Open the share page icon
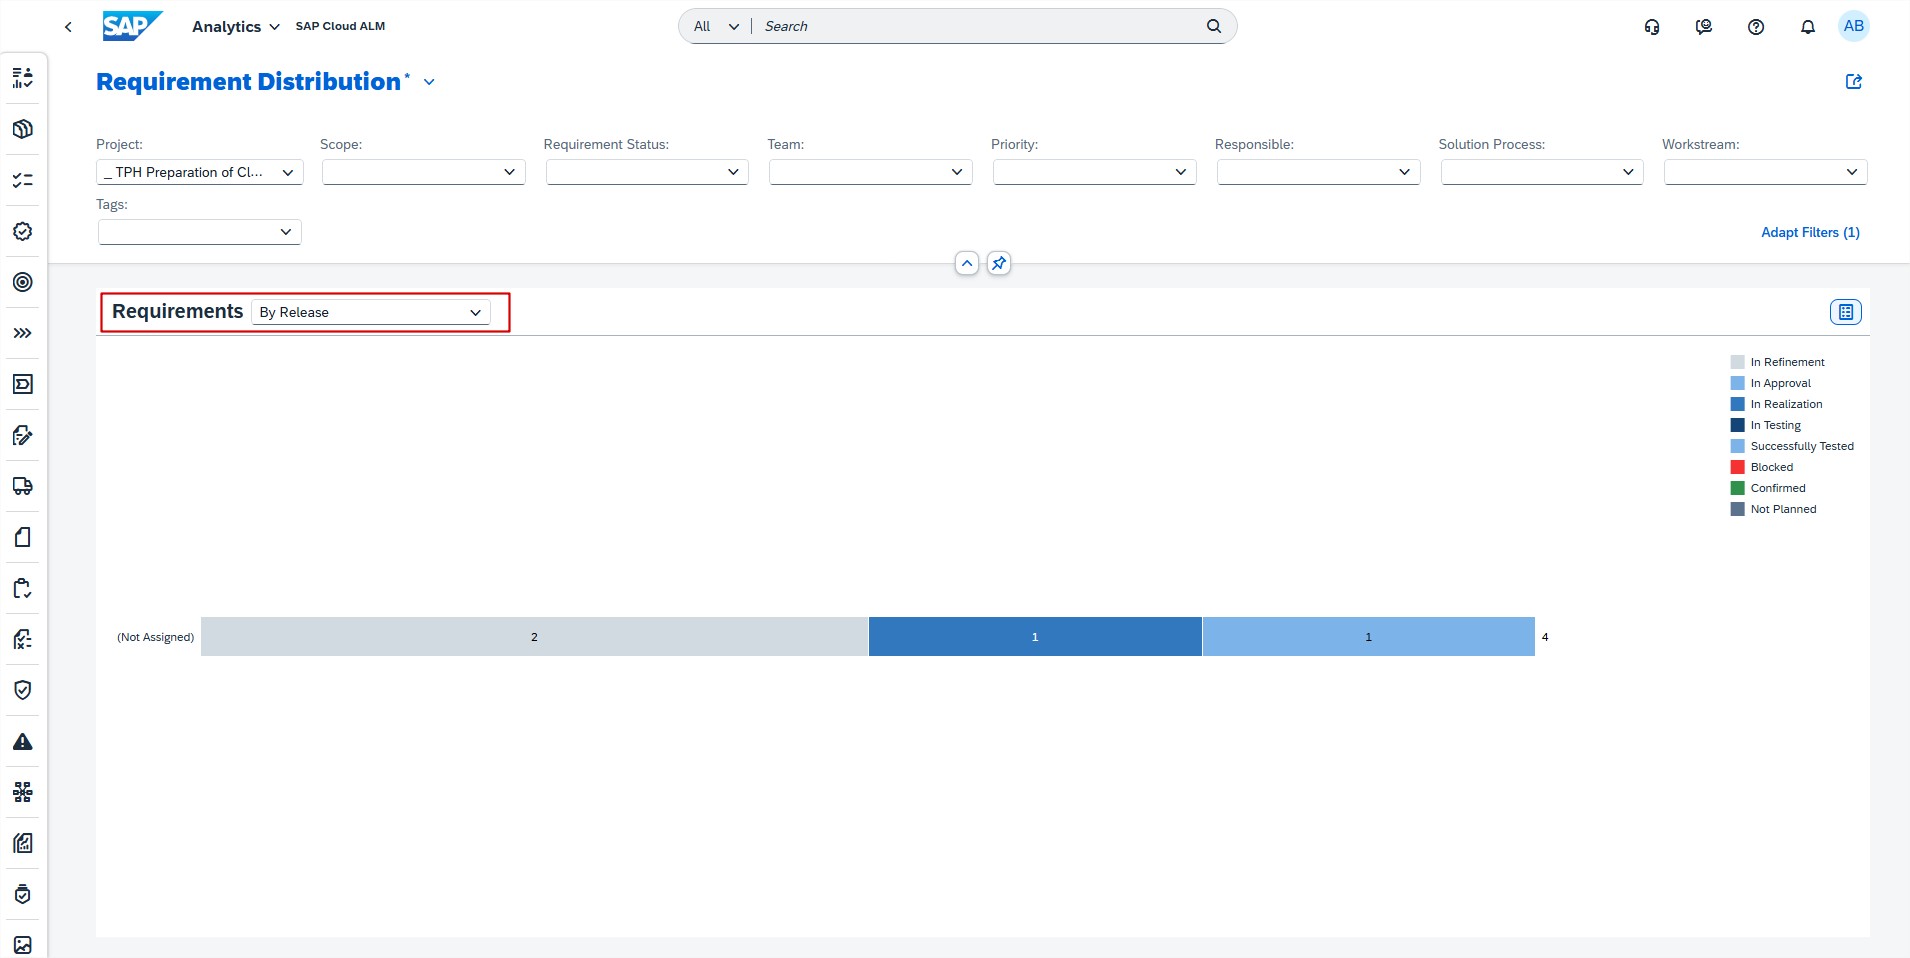Viewport: 1910px width, 958px height. (1853, 82)
